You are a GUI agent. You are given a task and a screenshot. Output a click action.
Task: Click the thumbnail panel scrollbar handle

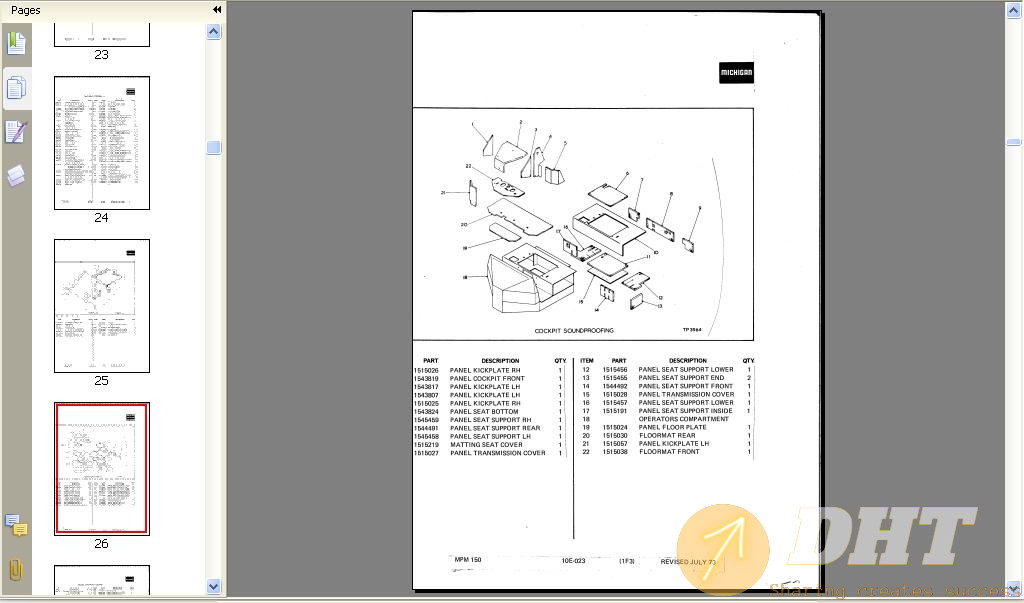click(214, 147)
